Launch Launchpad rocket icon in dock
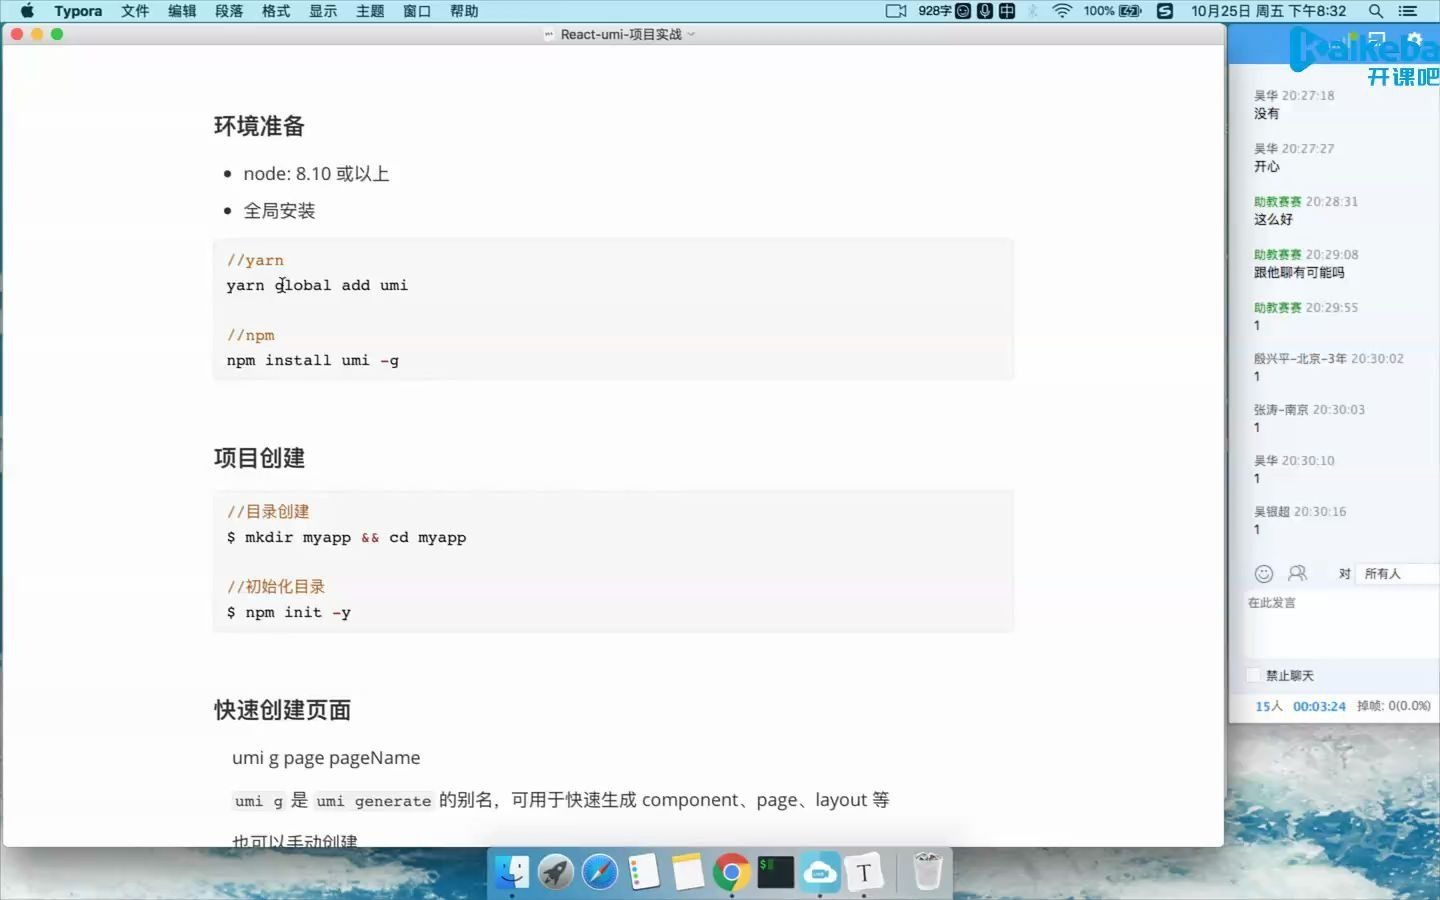1440x900 pixels. tap(556, 872)
